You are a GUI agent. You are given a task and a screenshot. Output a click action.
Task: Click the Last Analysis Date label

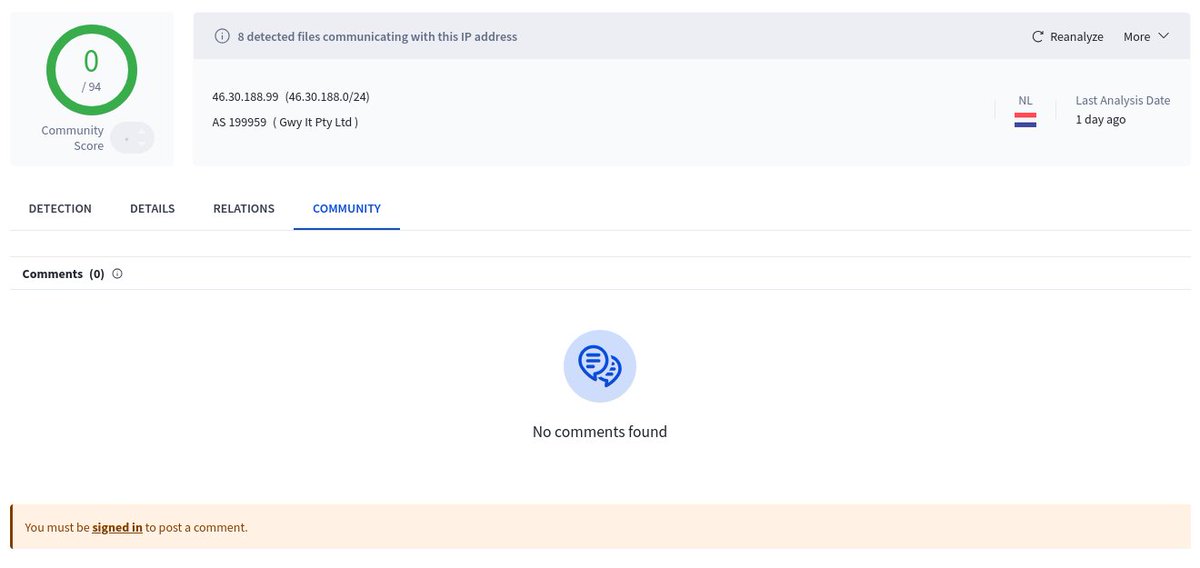tap(1123, 101)
